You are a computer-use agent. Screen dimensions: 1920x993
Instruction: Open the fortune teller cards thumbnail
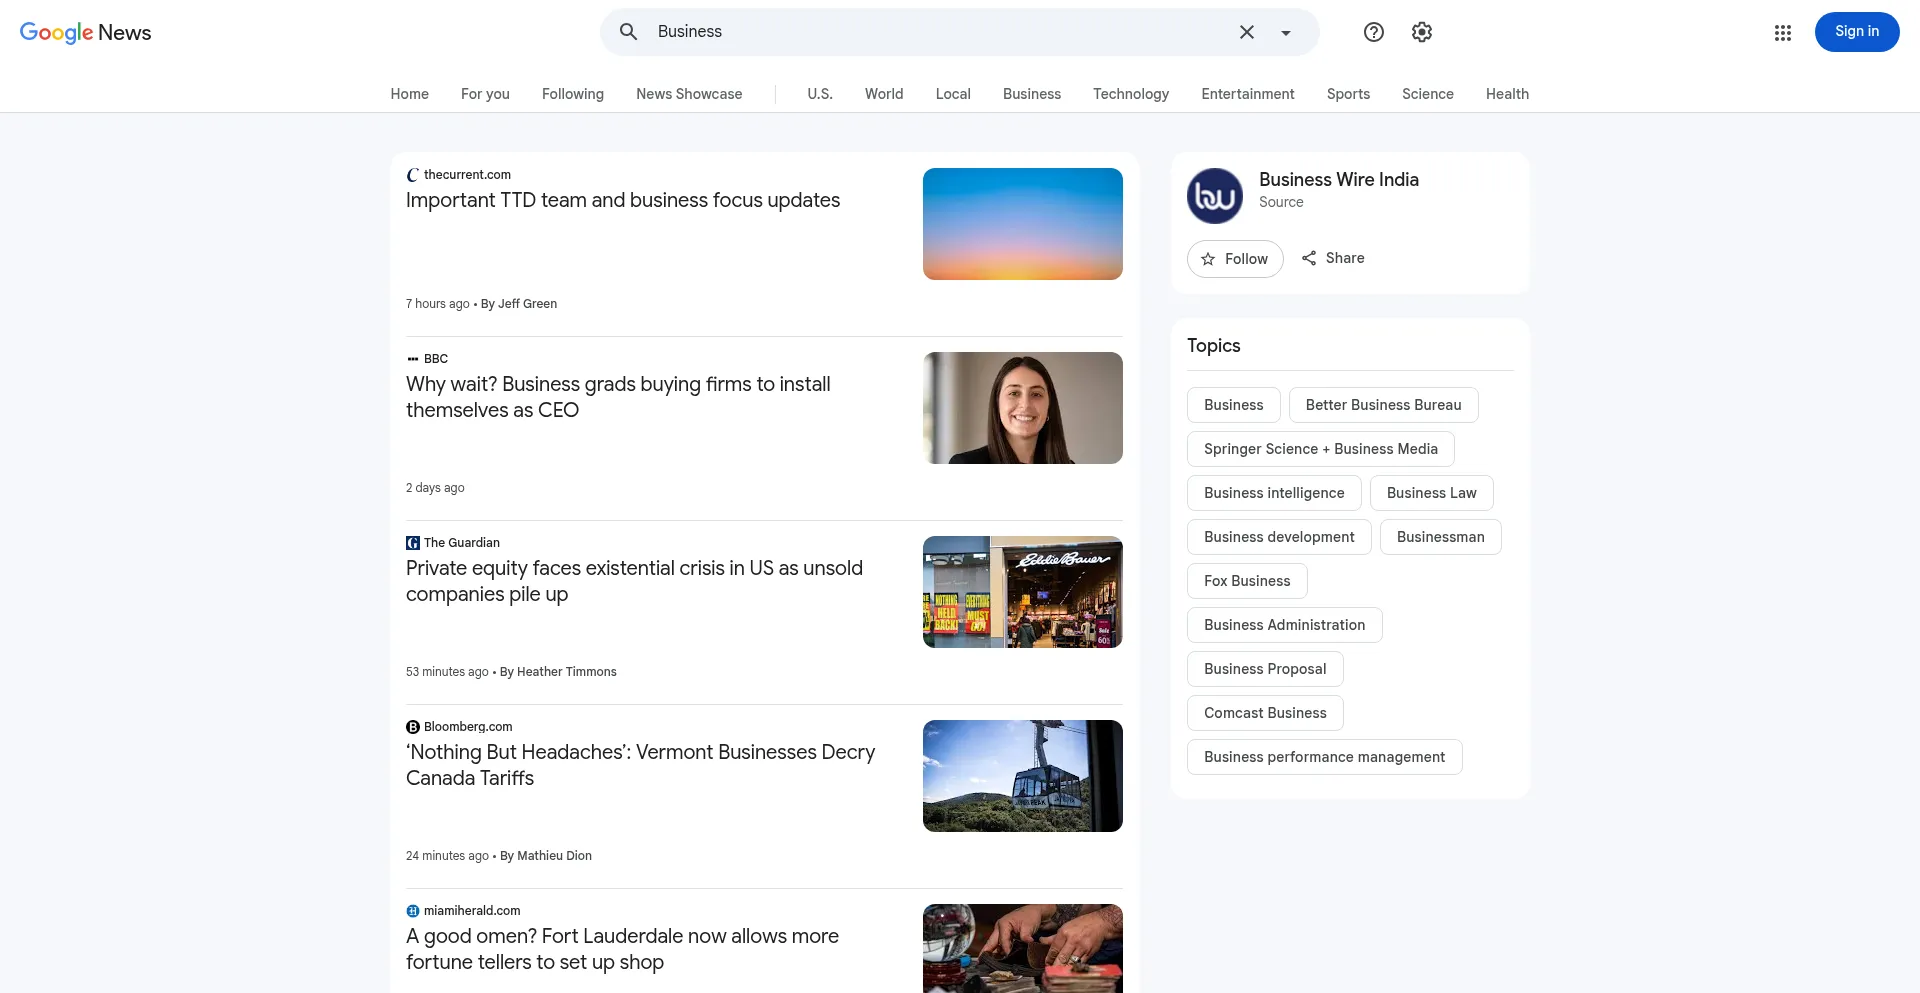point(1023,948)
